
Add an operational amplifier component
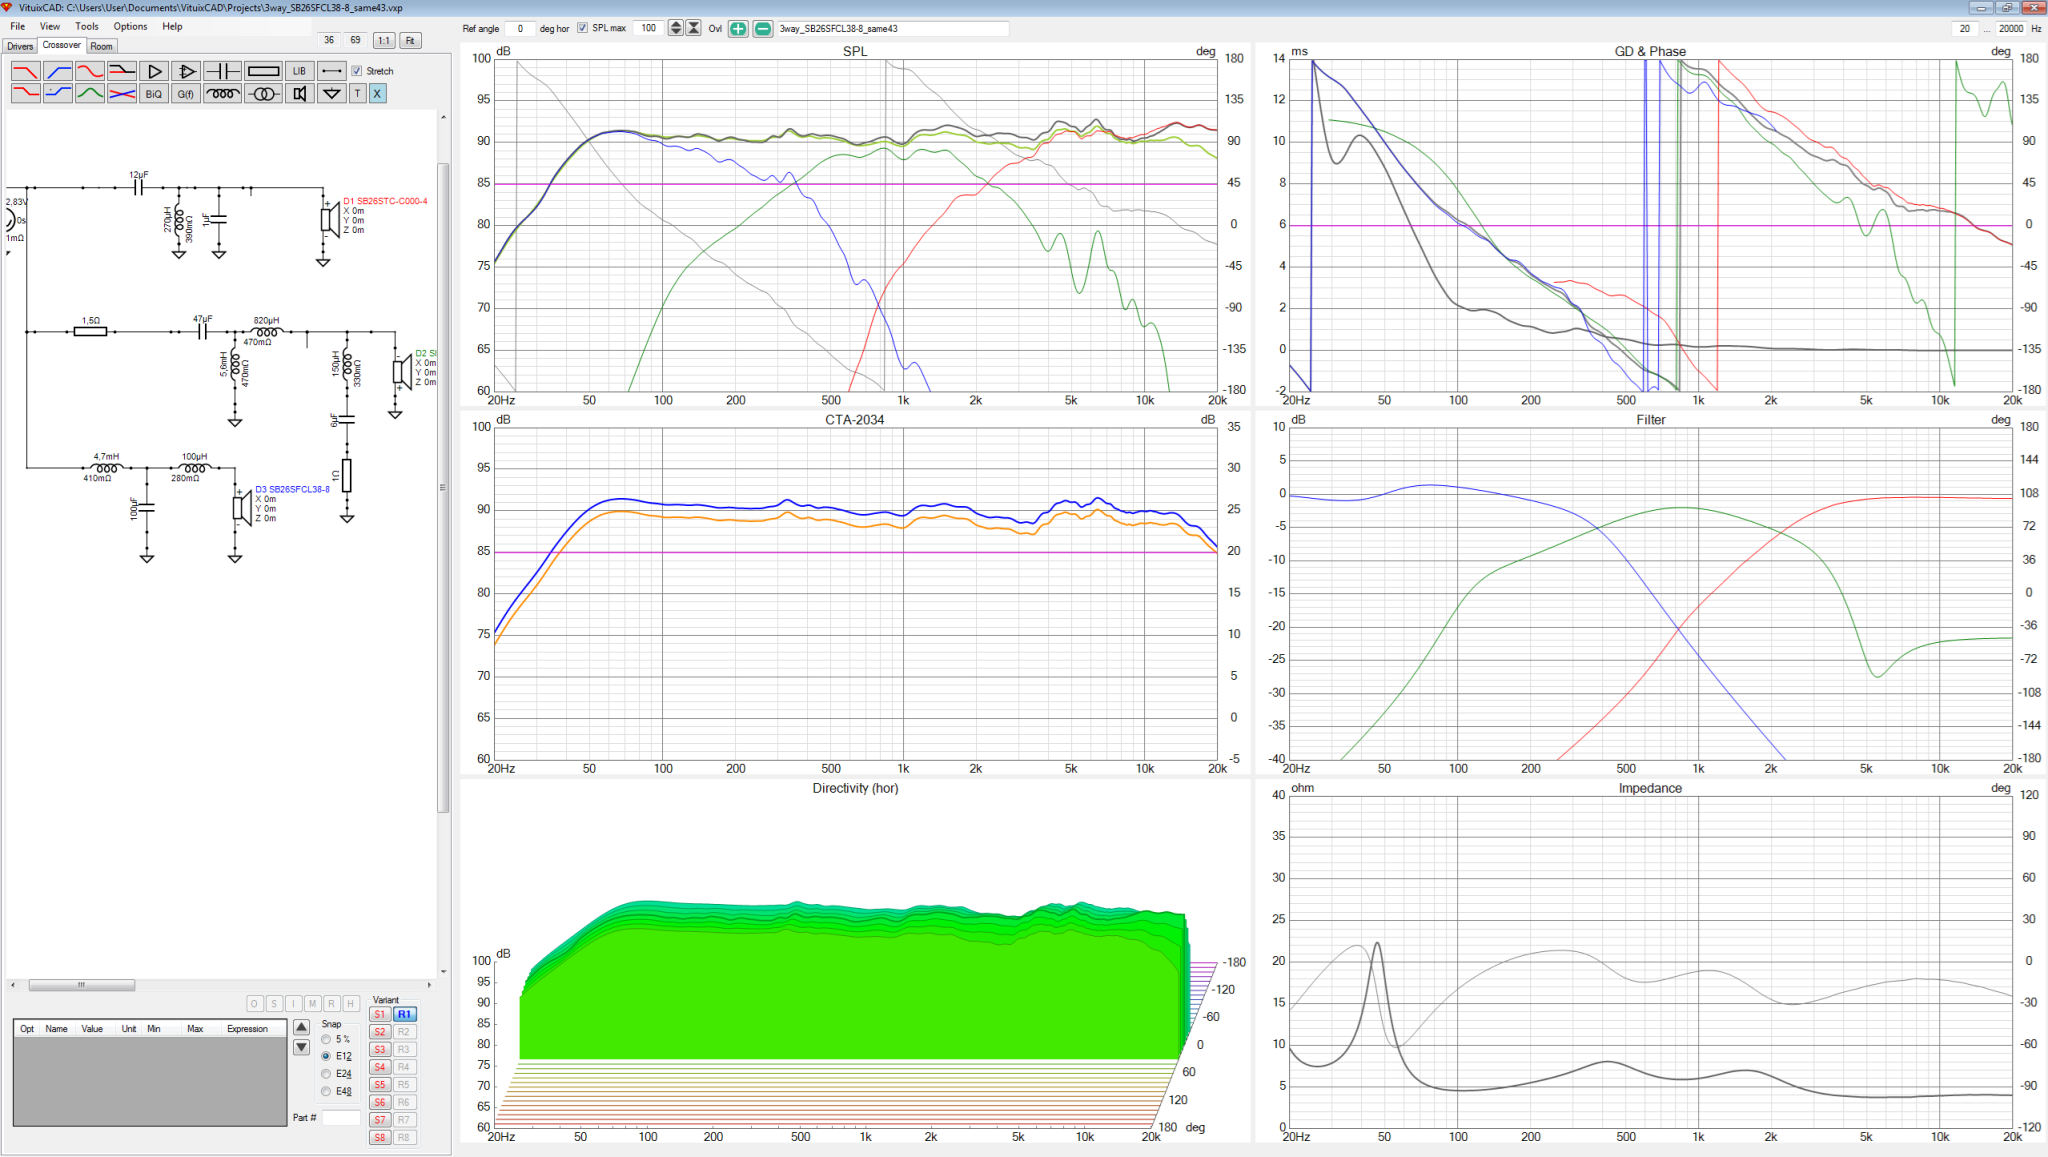pyautogui.click(x=186, y=71)
